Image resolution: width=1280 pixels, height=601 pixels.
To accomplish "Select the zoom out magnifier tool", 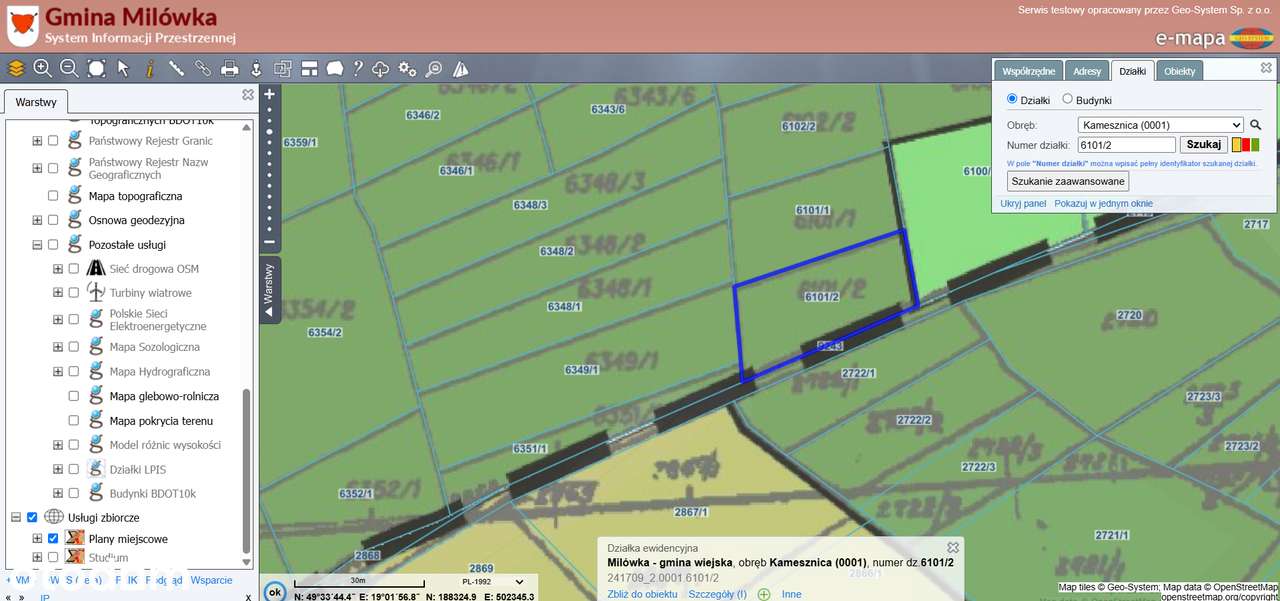I will click(x=70, y=68).
